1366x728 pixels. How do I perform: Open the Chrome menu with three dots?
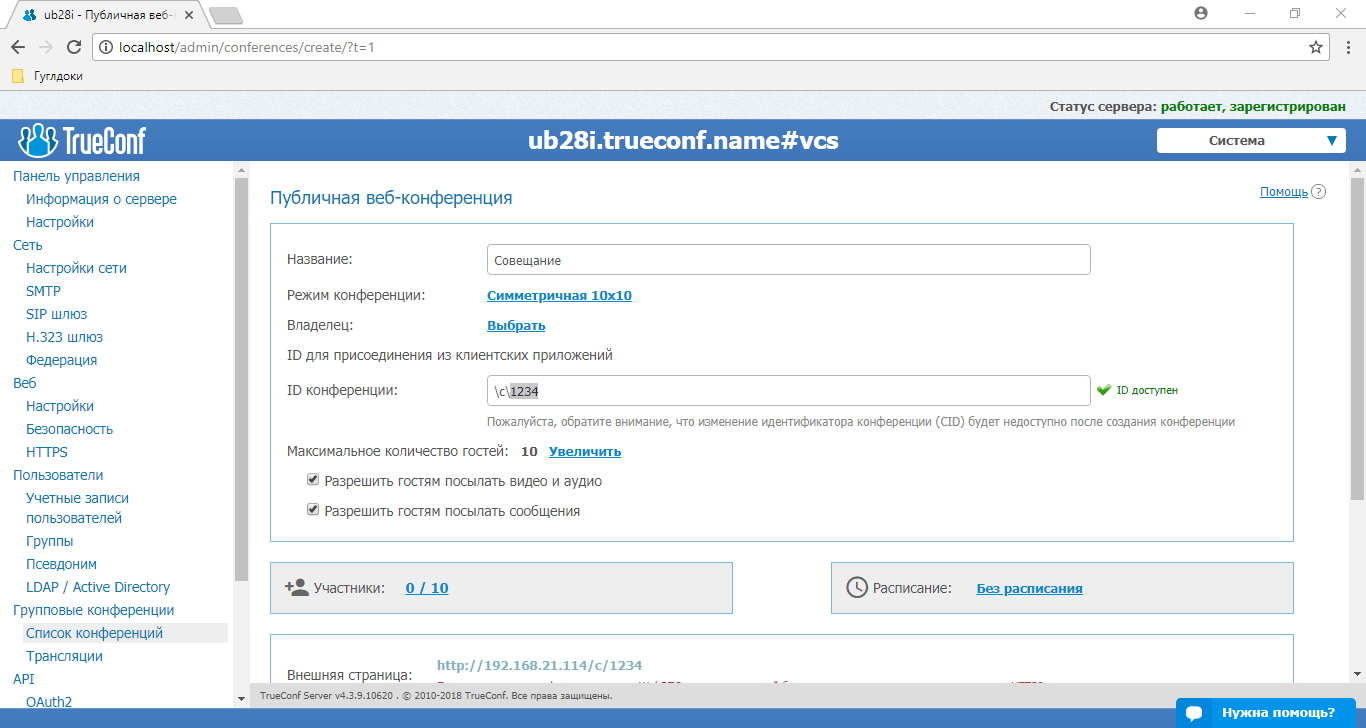click(1347, 47)
